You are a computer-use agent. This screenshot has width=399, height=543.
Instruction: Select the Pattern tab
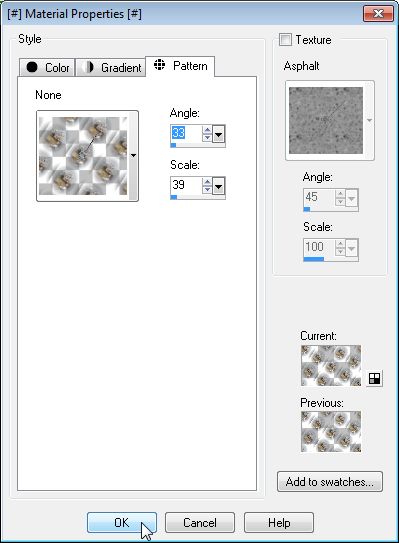[180, 66]
